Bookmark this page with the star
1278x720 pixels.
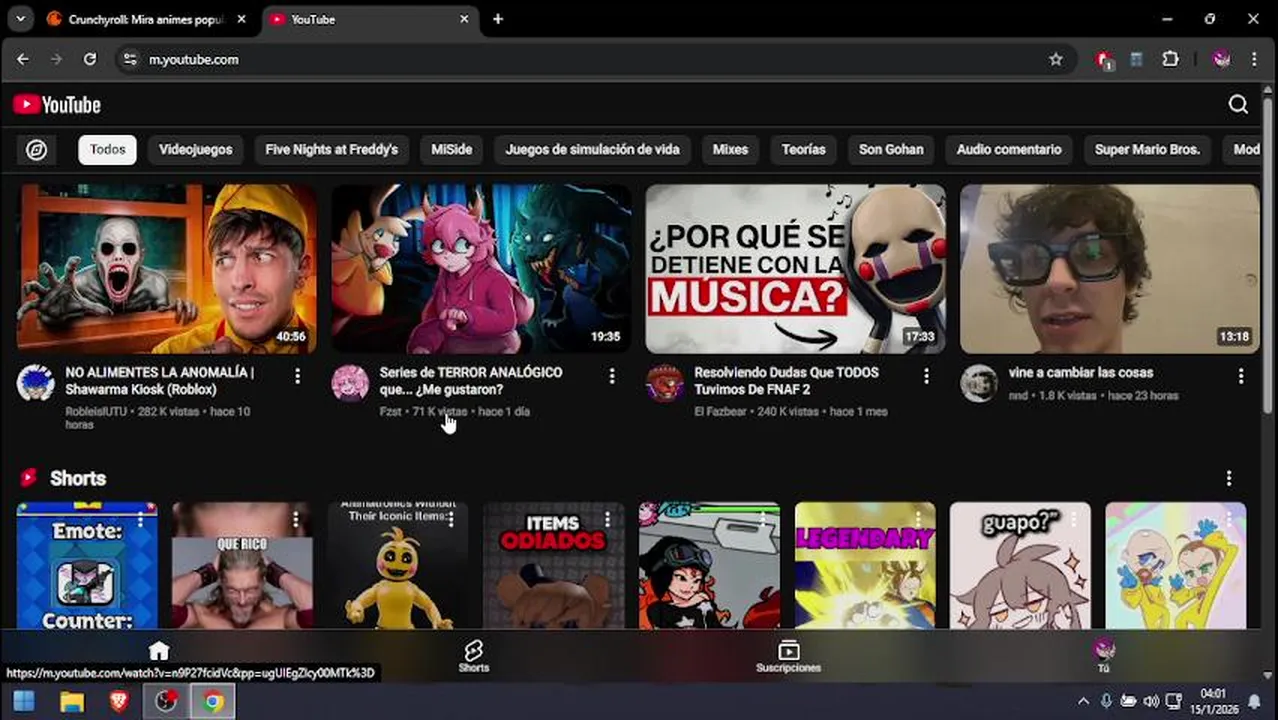click(1056, 59)
